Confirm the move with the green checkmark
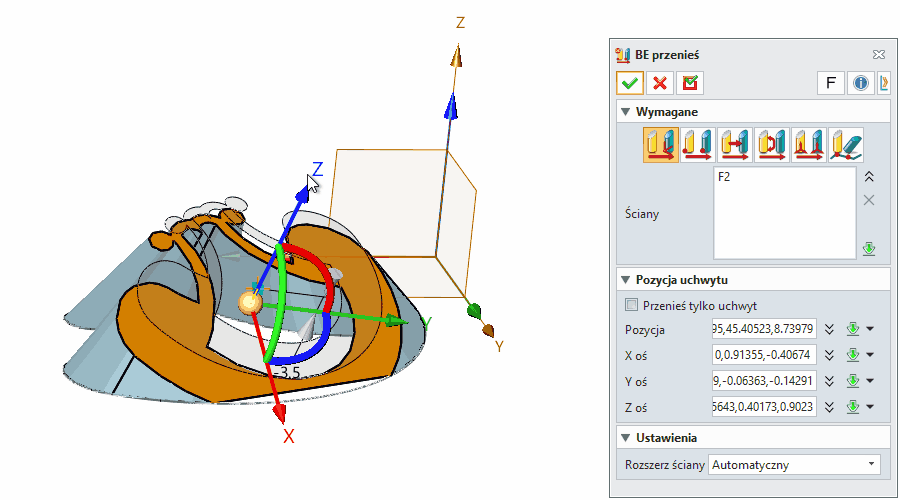This screenshot has width=900, height=500. click(630, 83)
